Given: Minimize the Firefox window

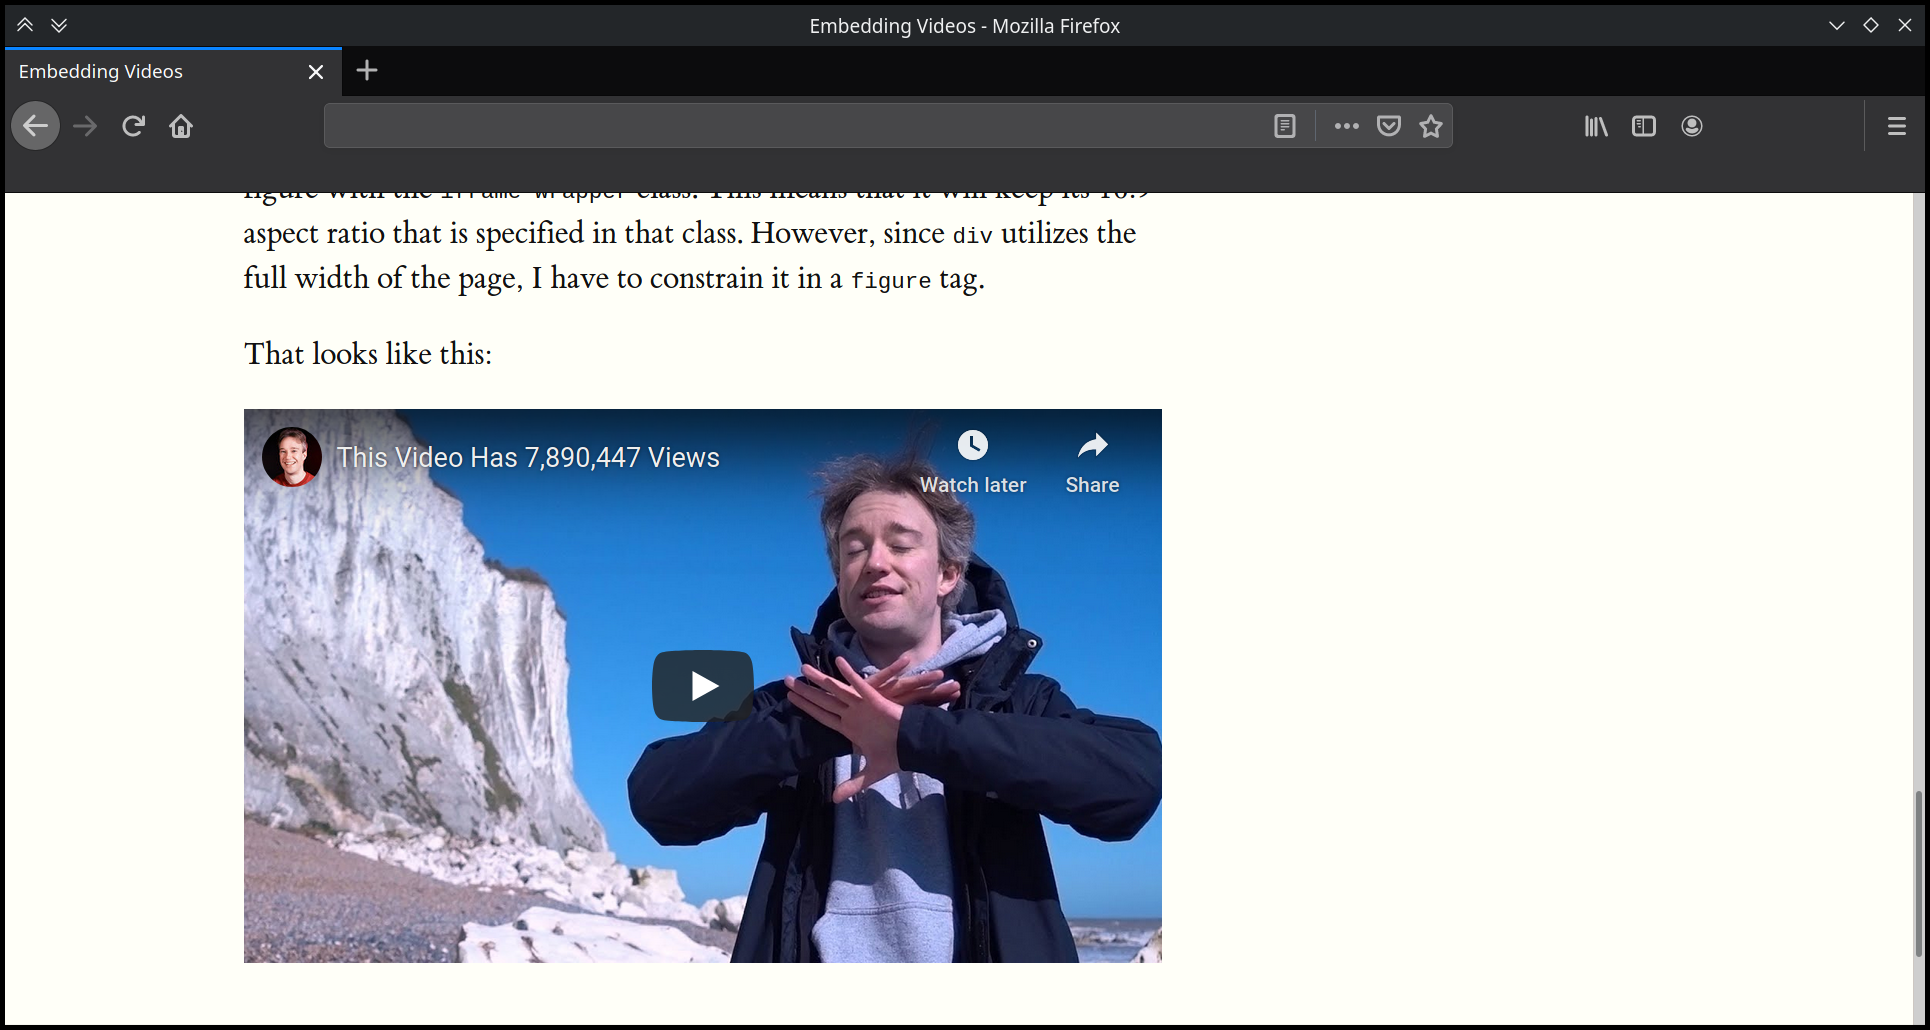Looking at the screenshot, I should pyautogui.click(x=1837, y=25).
